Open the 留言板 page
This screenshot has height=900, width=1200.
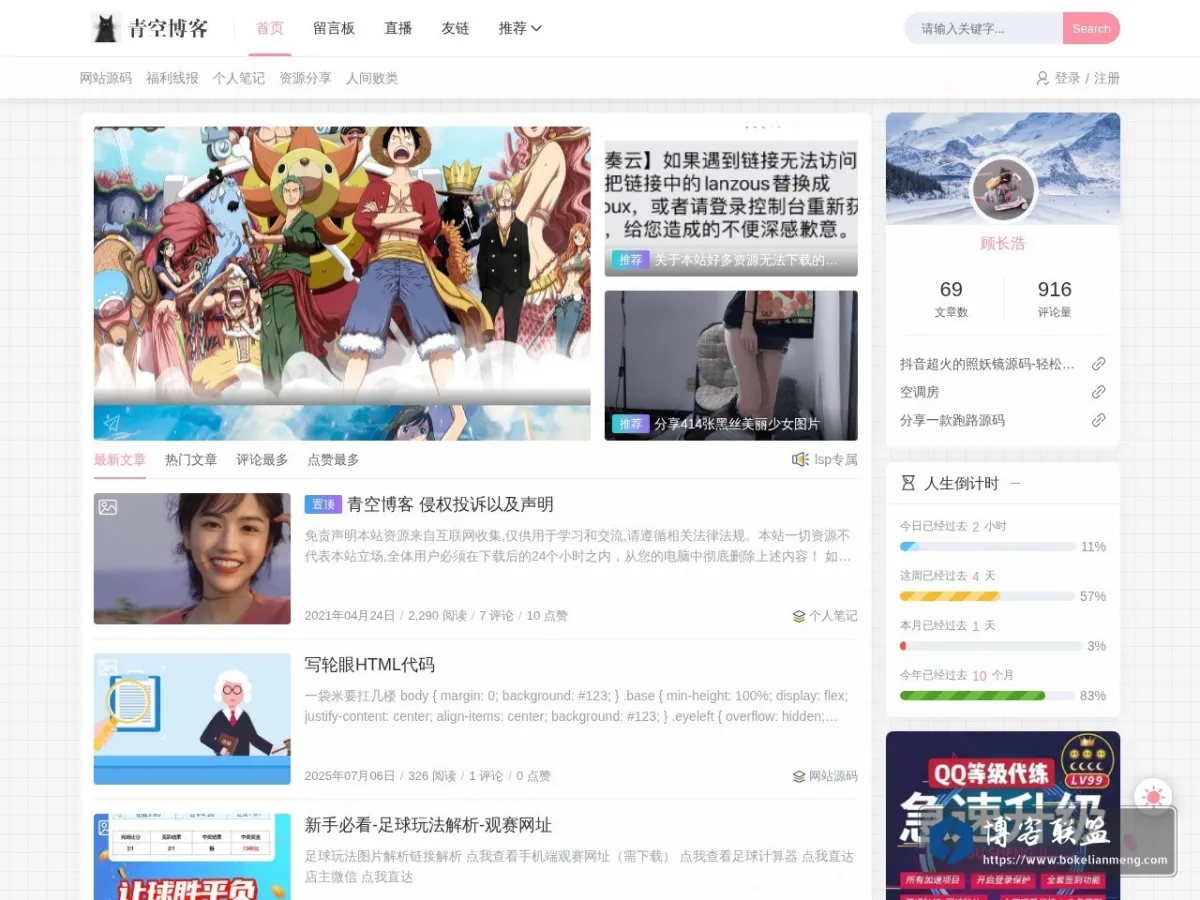334,28
